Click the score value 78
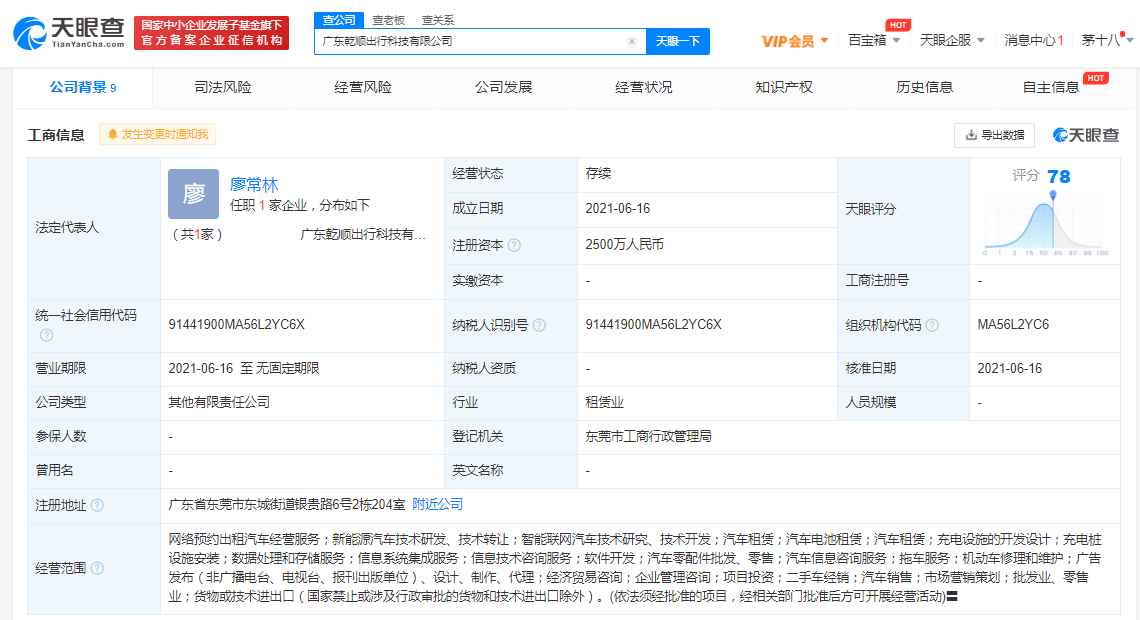This screenshot has width=1140, height=620. 1059,177
